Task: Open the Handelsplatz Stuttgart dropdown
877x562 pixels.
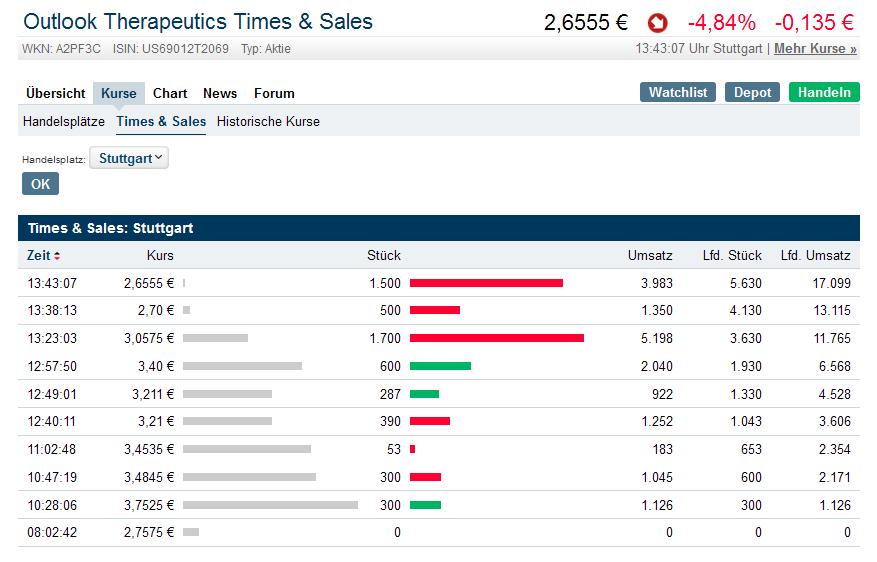Action: click(129, 158)
